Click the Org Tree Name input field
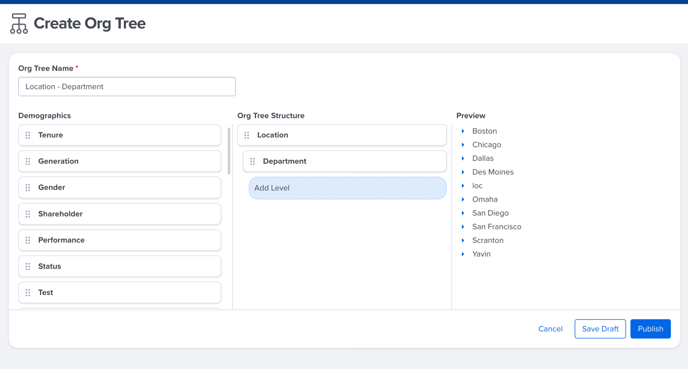Viewport: 688px width, 369px height. point(127,86)
